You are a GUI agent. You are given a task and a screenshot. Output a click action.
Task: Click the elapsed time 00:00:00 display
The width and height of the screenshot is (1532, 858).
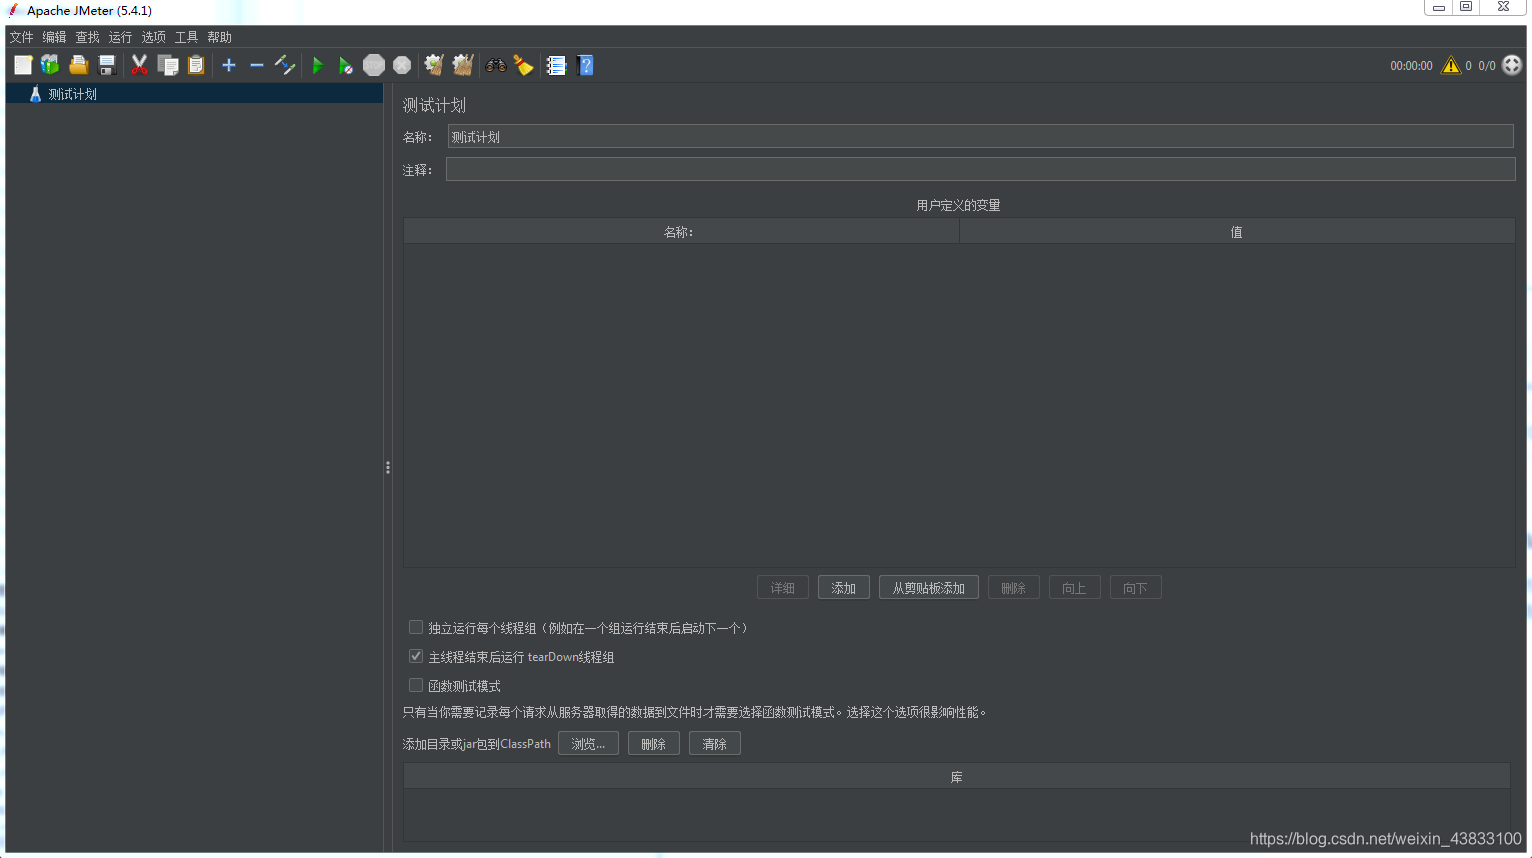tap(1411, 66)
